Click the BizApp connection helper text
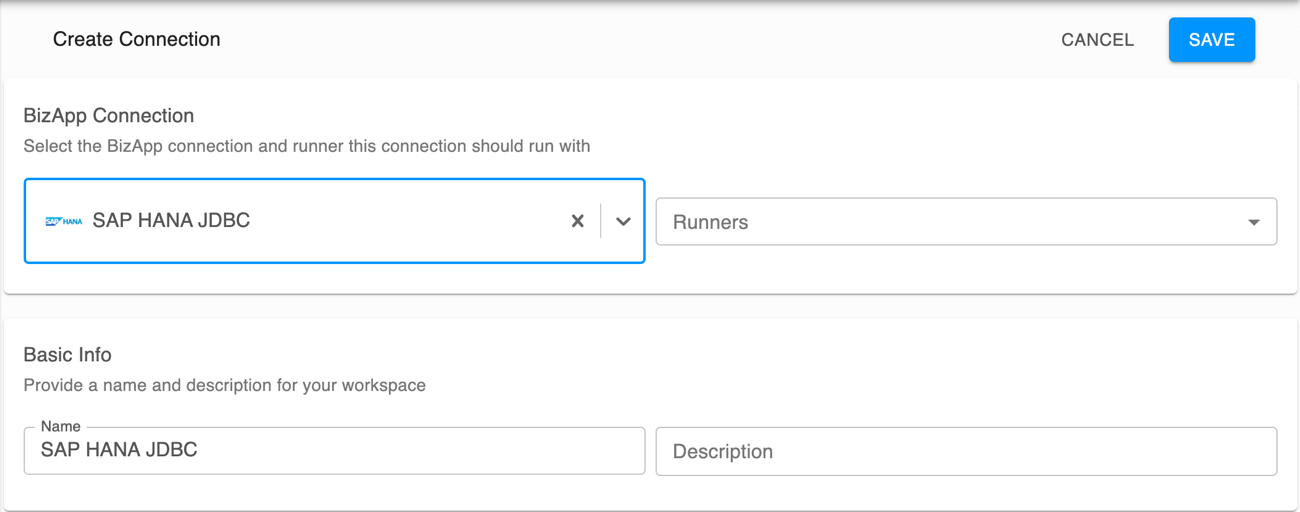 point(306,147)
